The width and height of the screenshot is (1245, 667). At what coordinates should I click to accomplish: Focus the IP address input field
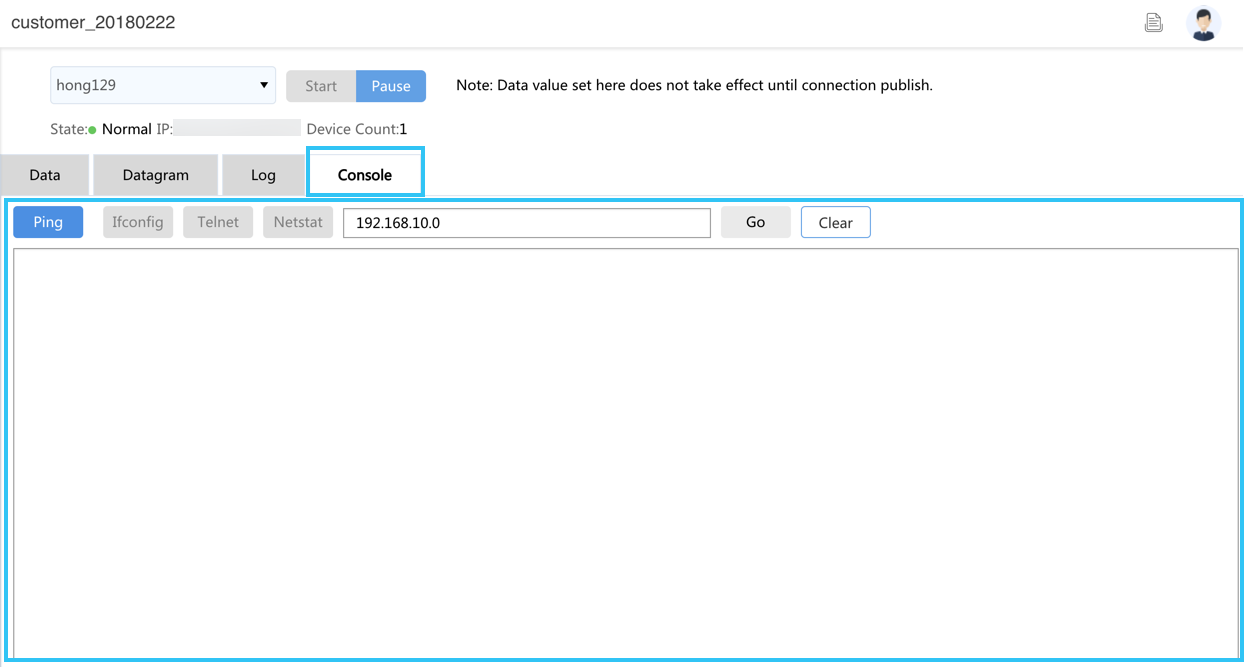(527, 223)
